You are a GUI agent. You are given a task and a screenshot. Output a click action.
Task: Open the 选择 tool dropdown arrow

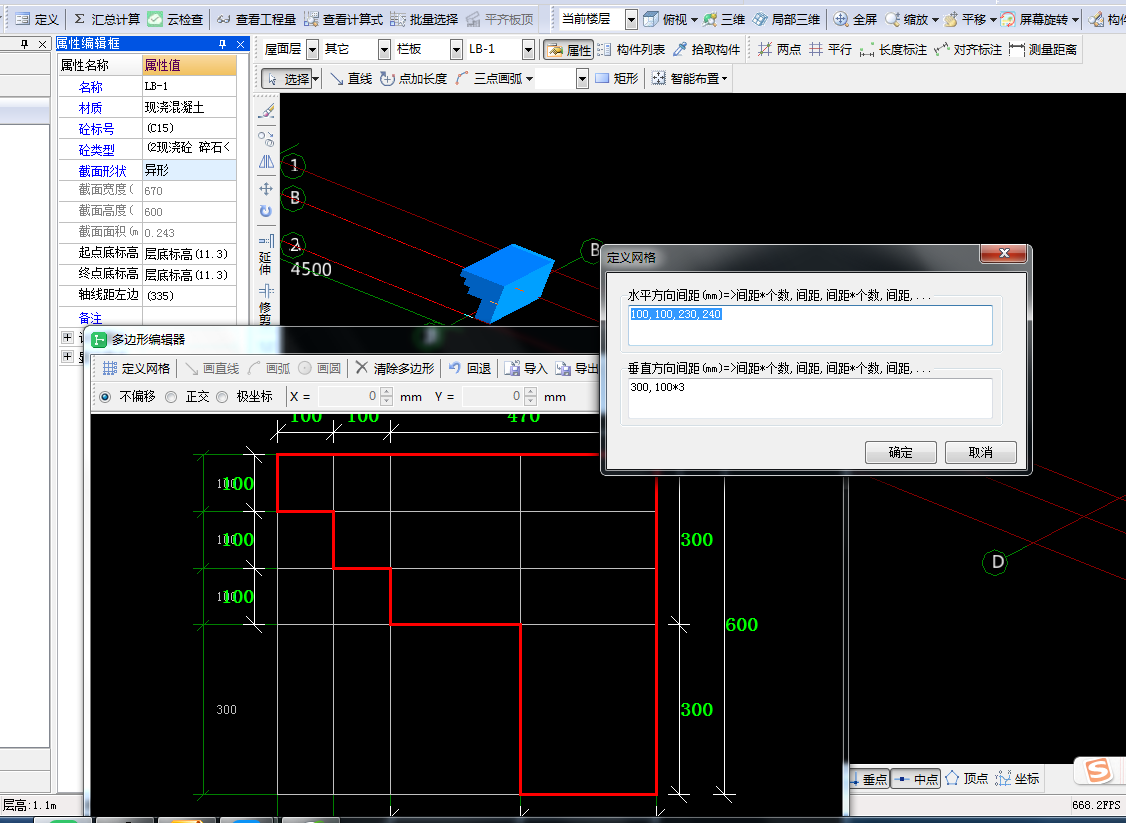[316, 79]
